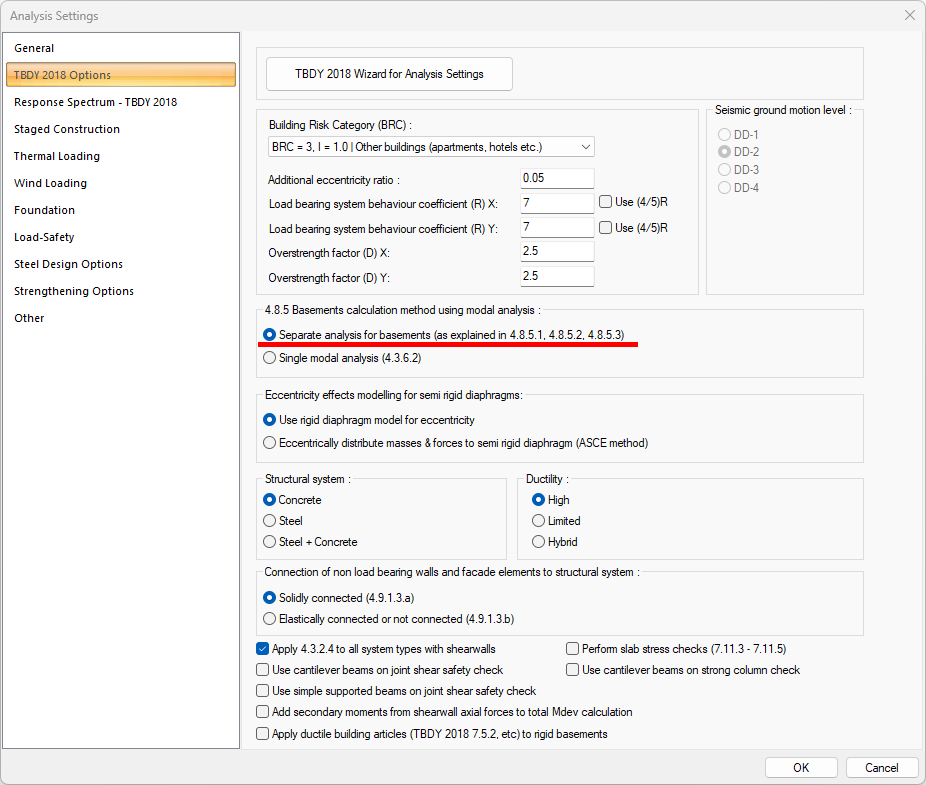Go to Staged Construction settings
926x785 pixels.
[67, 129]
